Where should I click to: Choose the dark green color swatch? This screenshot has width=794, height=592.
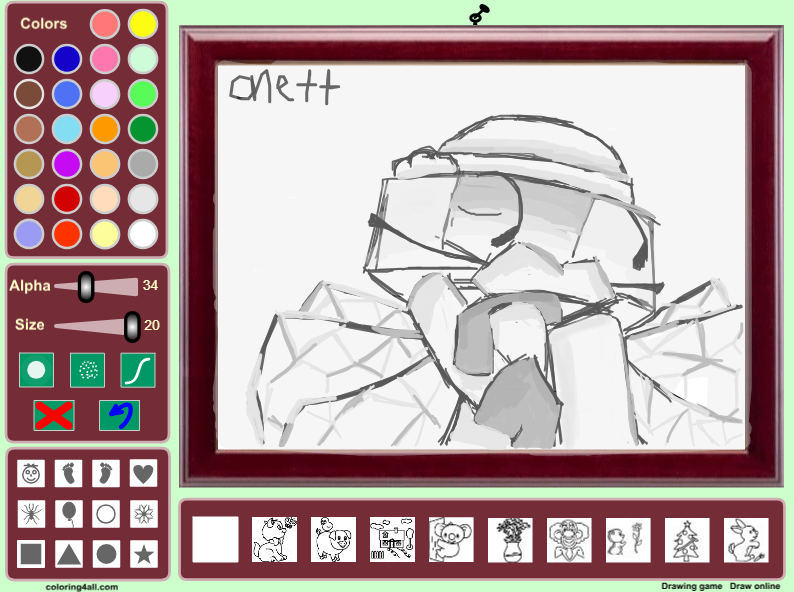143,129
